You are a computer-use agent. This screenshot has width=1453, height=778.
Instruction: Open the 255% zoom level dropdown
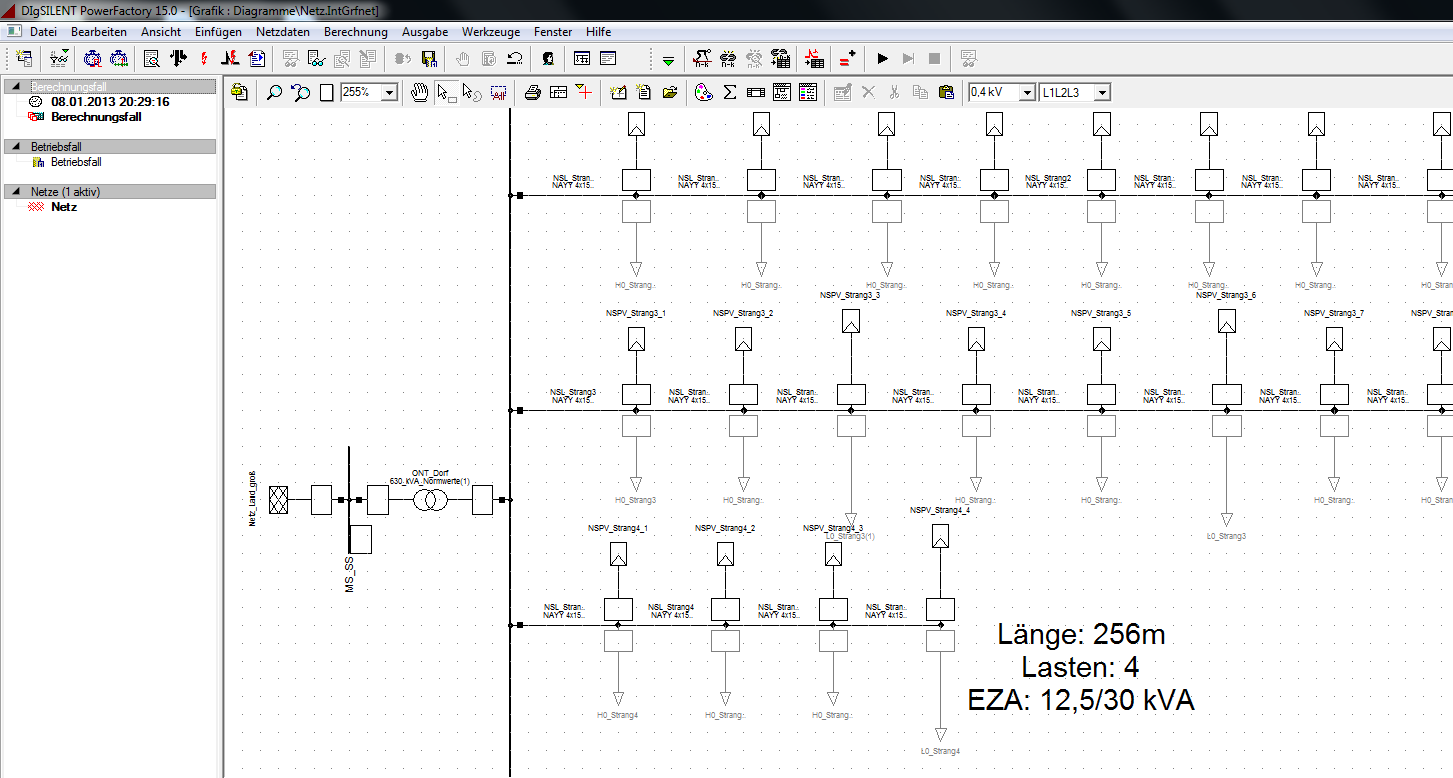tap(388, 91)
